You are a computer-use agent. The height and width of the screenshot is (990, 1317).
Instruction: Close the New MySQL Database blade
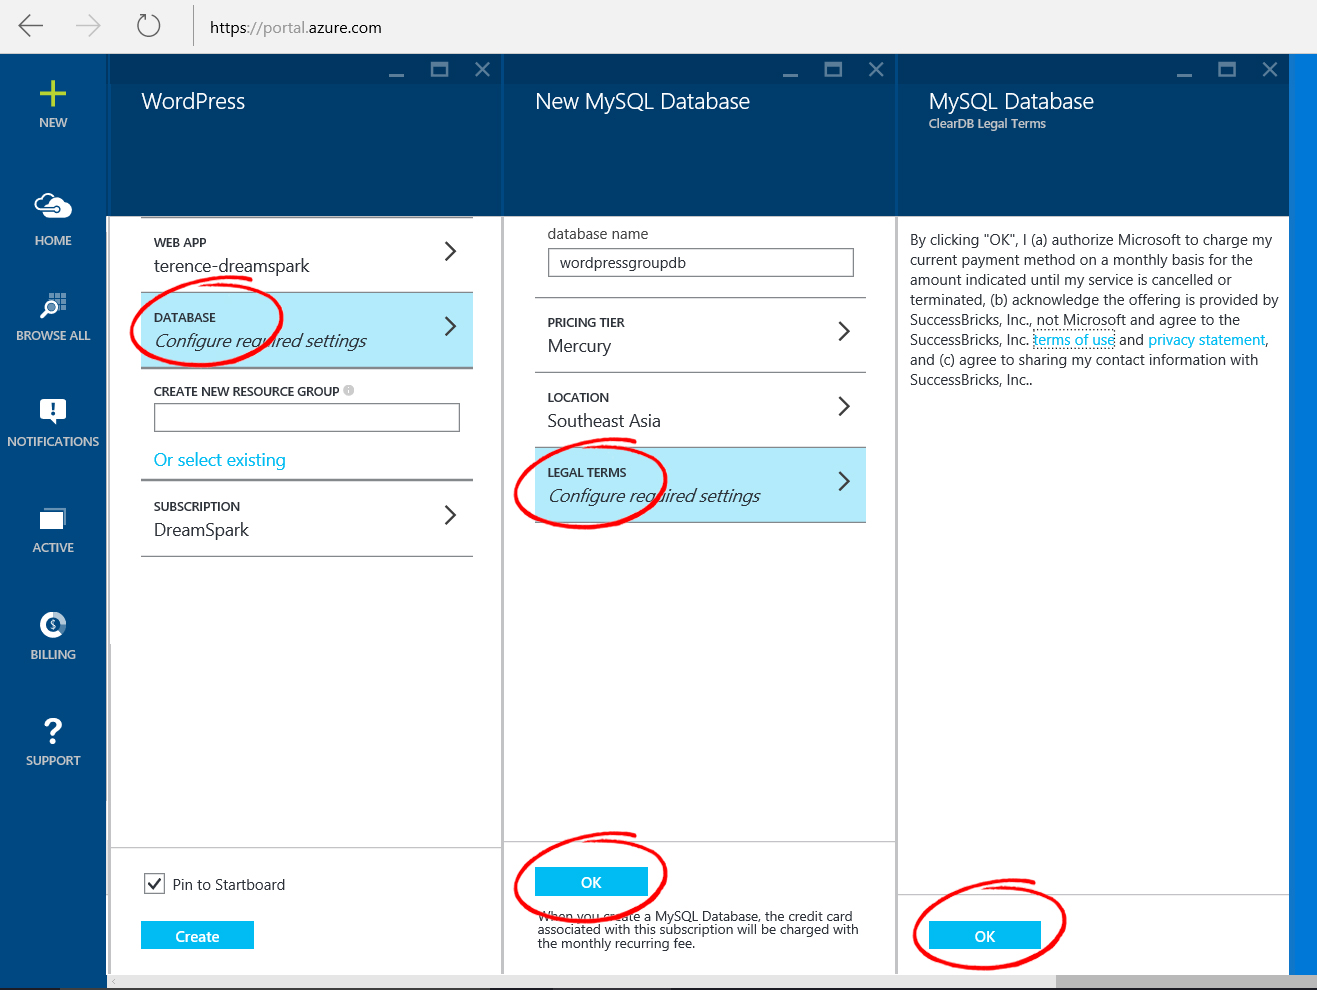(876, 69)
